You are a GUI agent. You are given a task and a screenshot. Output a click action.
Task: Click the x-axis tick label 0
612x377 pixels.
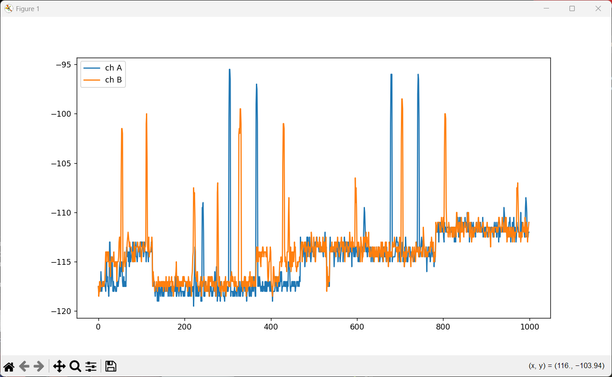(x=98, y=327)
